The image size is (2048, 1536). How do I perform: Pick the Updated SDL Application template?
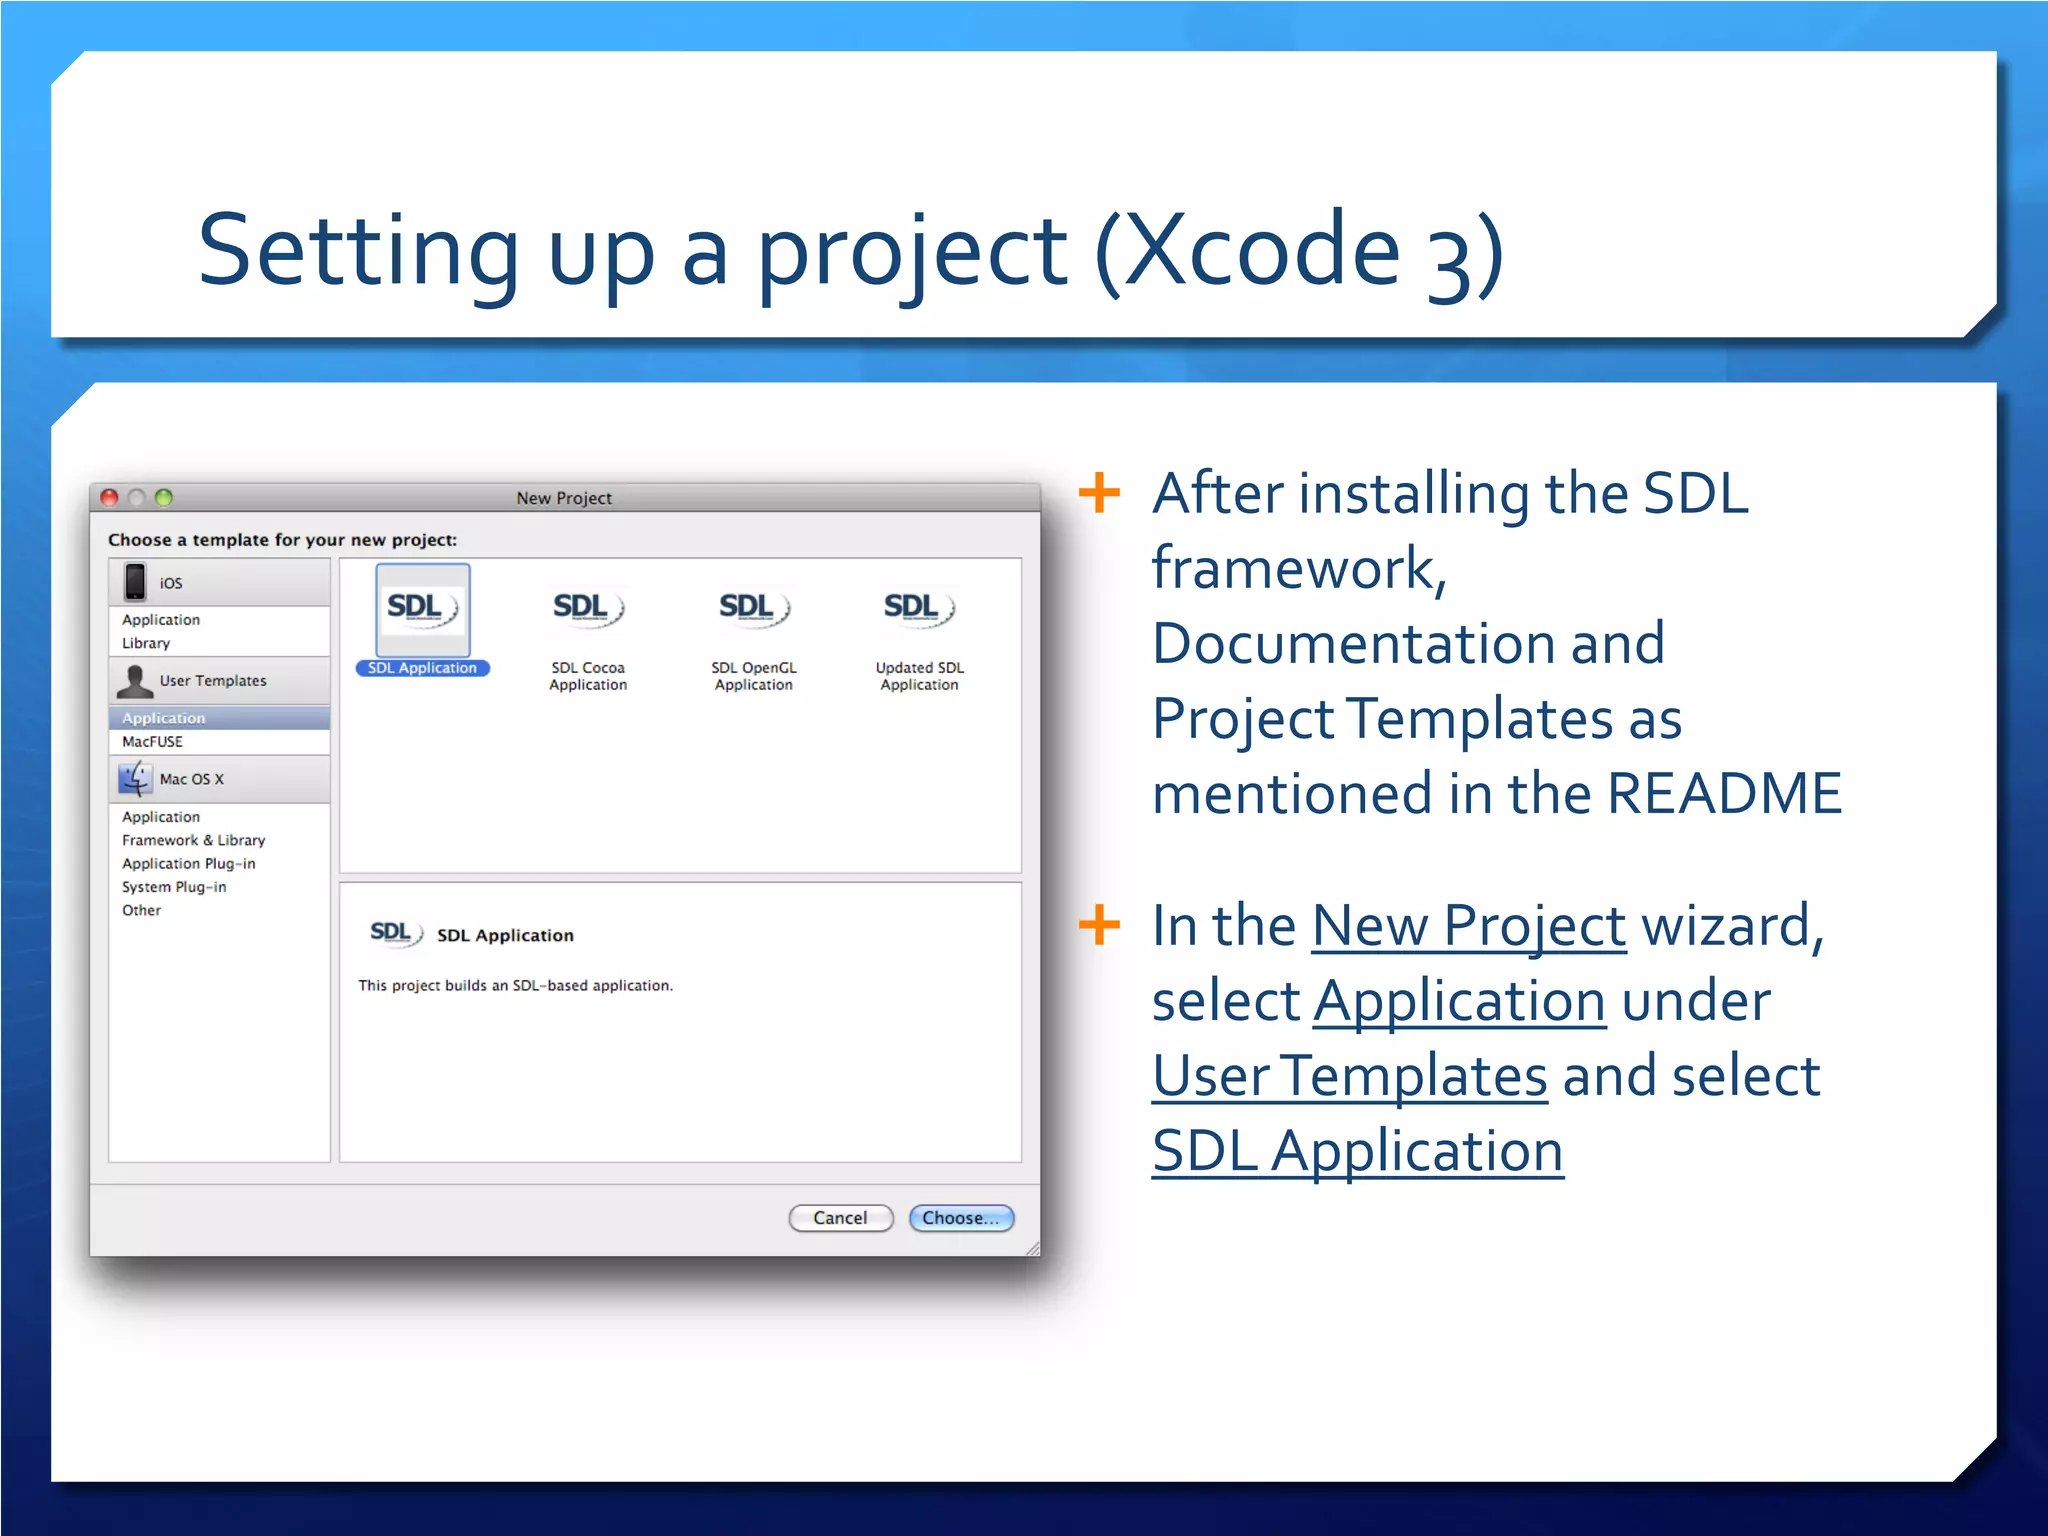(919, 608)
